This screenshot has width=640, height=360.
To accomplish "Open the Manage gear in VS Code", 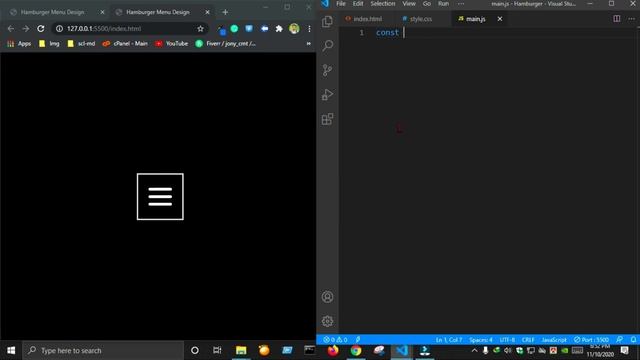I will point(327,321).
